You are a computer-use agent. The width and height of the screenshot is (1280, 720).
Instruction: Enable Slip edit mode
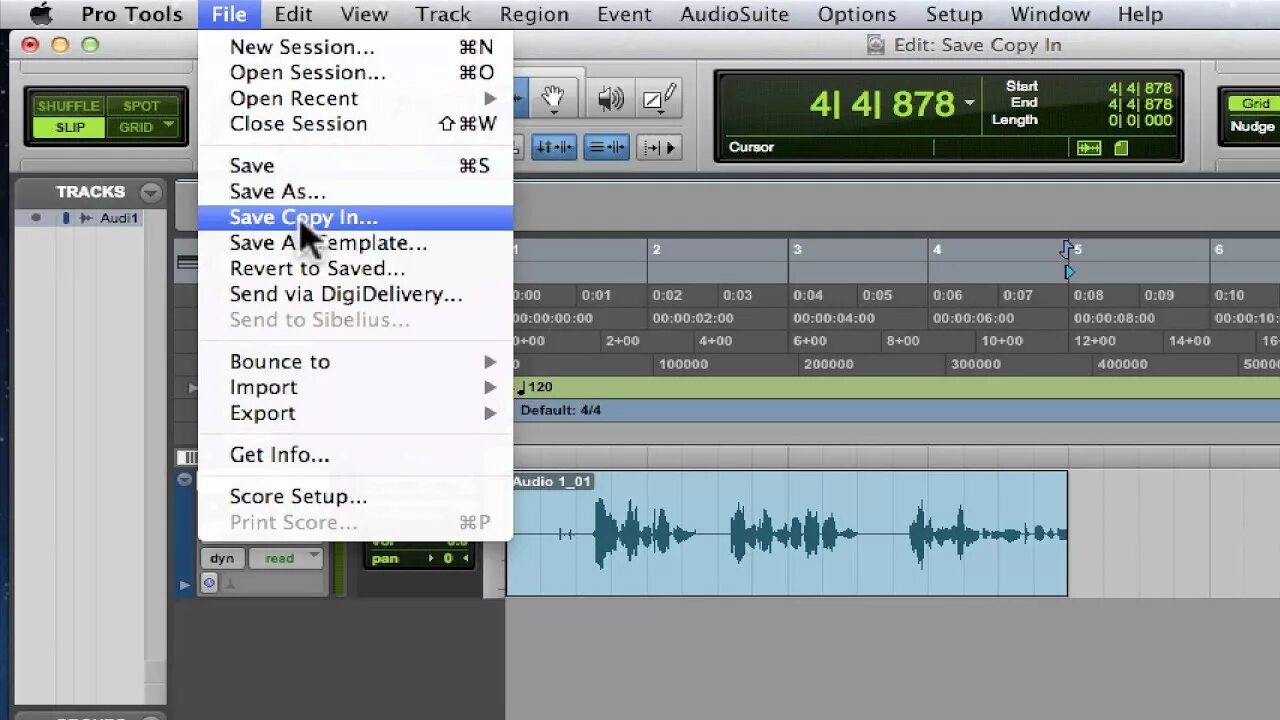coord(69,127)
